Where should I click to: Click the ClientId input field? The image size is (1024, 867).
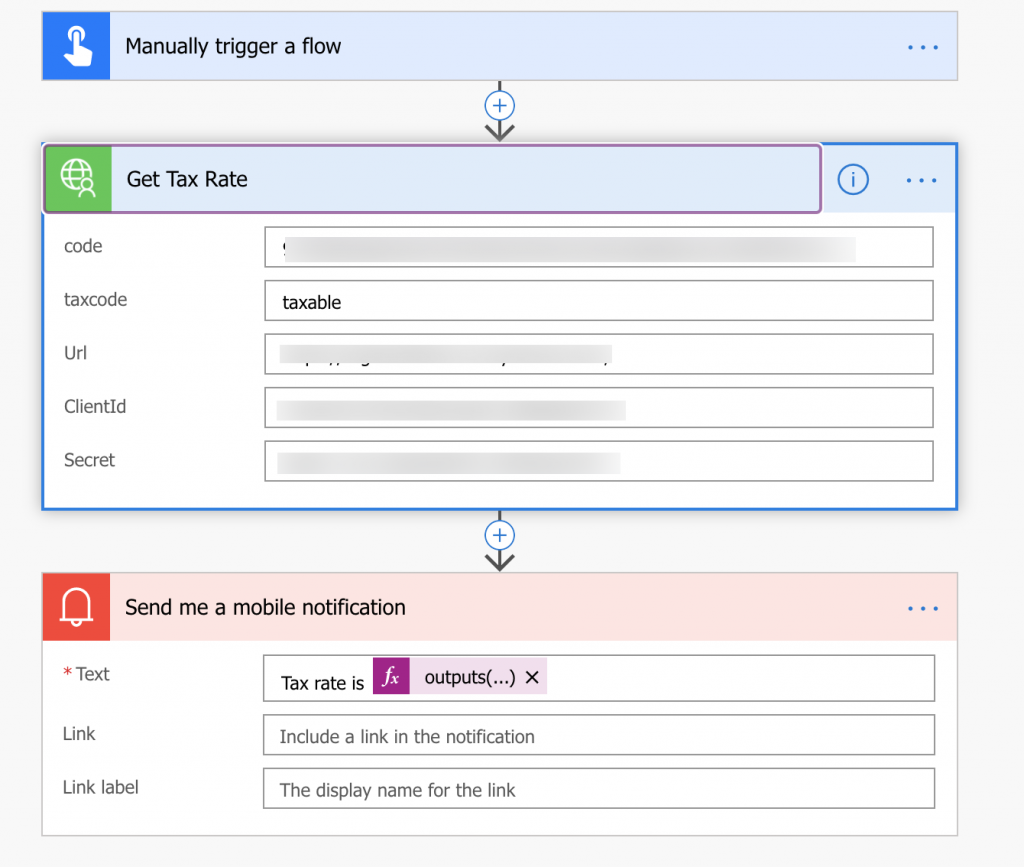click(x=598, y=407)
